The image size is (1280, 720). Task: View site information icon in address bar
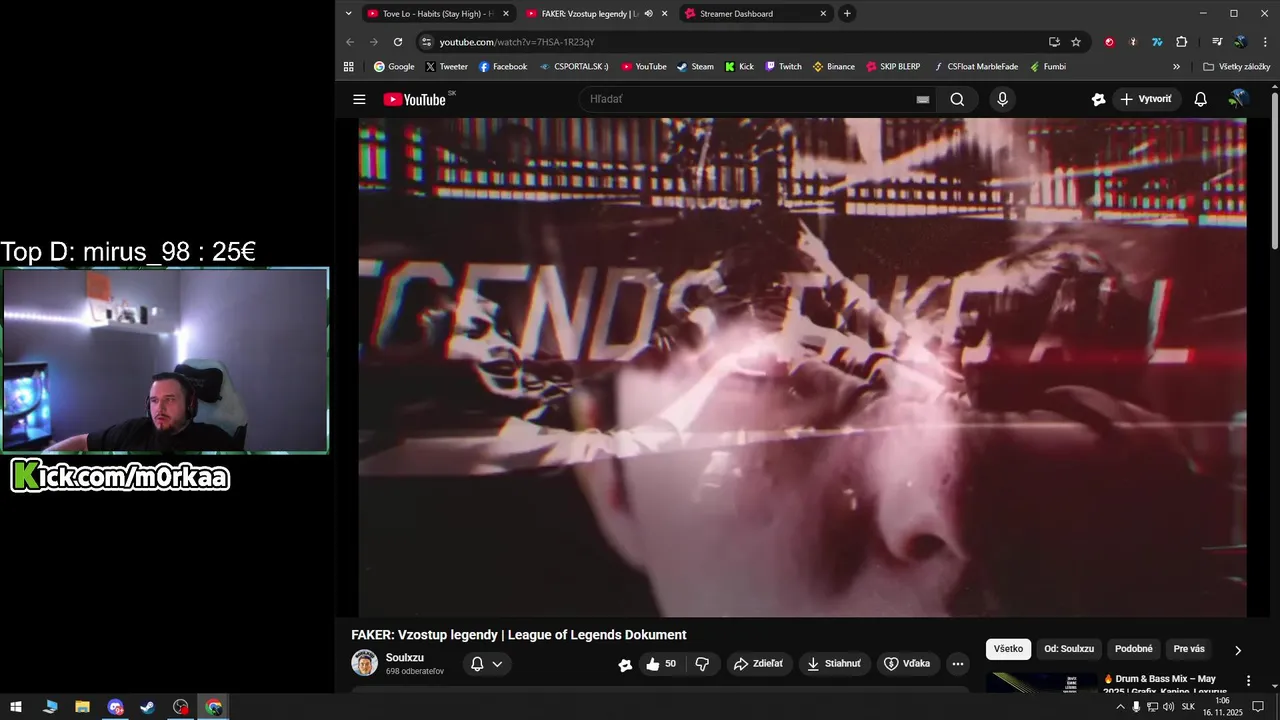[426, 42]
